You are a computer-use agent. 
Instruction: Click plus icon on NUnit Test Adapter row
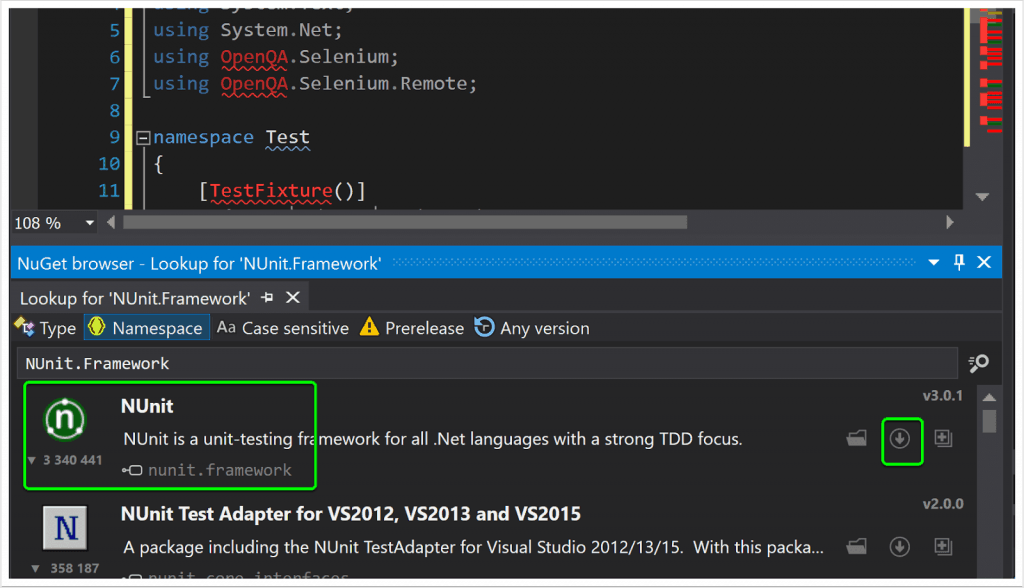pyautogui.click(x=943, y=546)
